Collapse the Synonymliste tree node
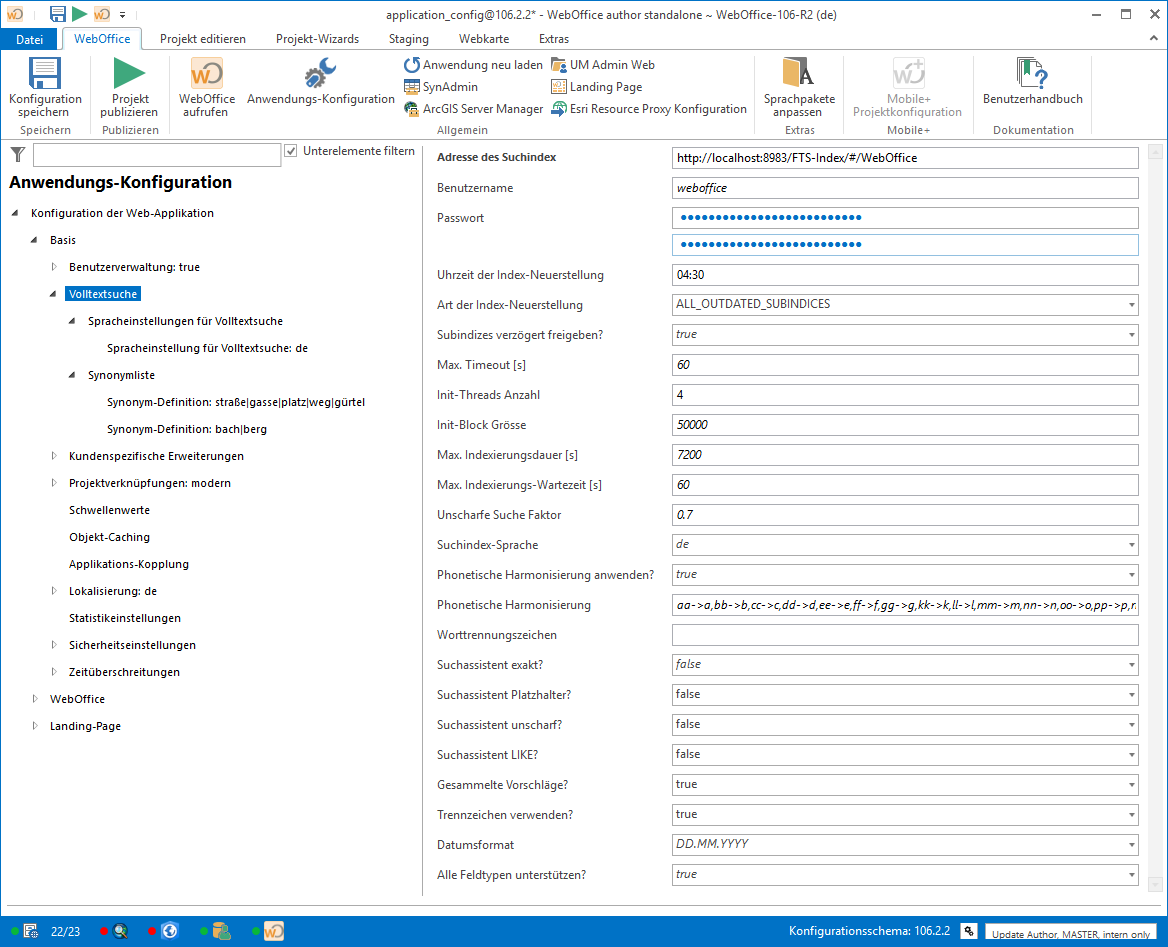Image resolution: width=1168 pixels, height=947 pixels. tap(73, 376)
